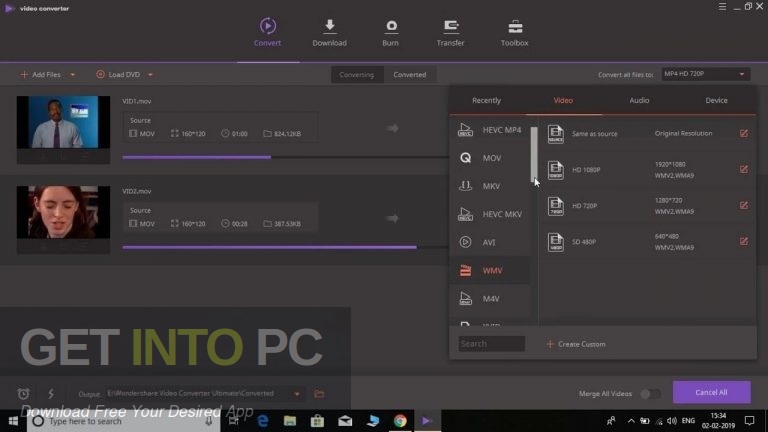
Task: Choose M4V format
Action: 490,298
